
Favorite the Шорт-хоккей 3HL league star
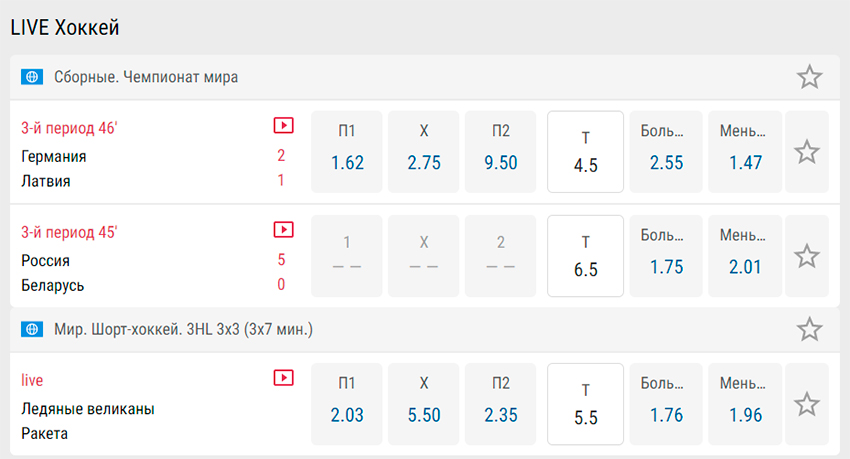[x=809, y=329]
